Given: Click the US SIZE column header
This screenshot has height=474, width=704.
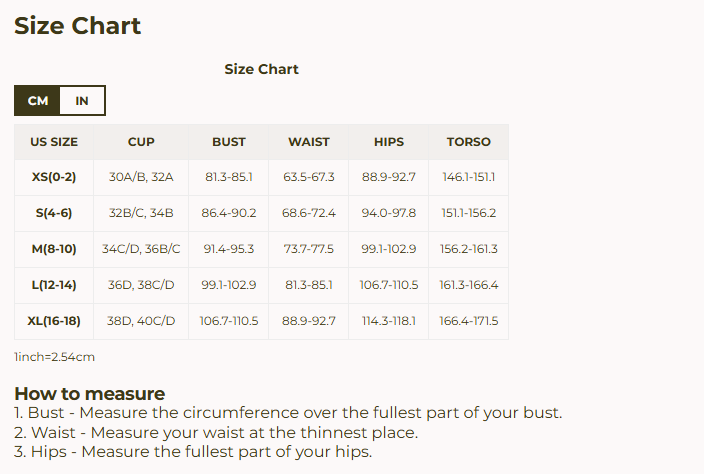Looking at the screenshot, I should [x=54, y=142].
